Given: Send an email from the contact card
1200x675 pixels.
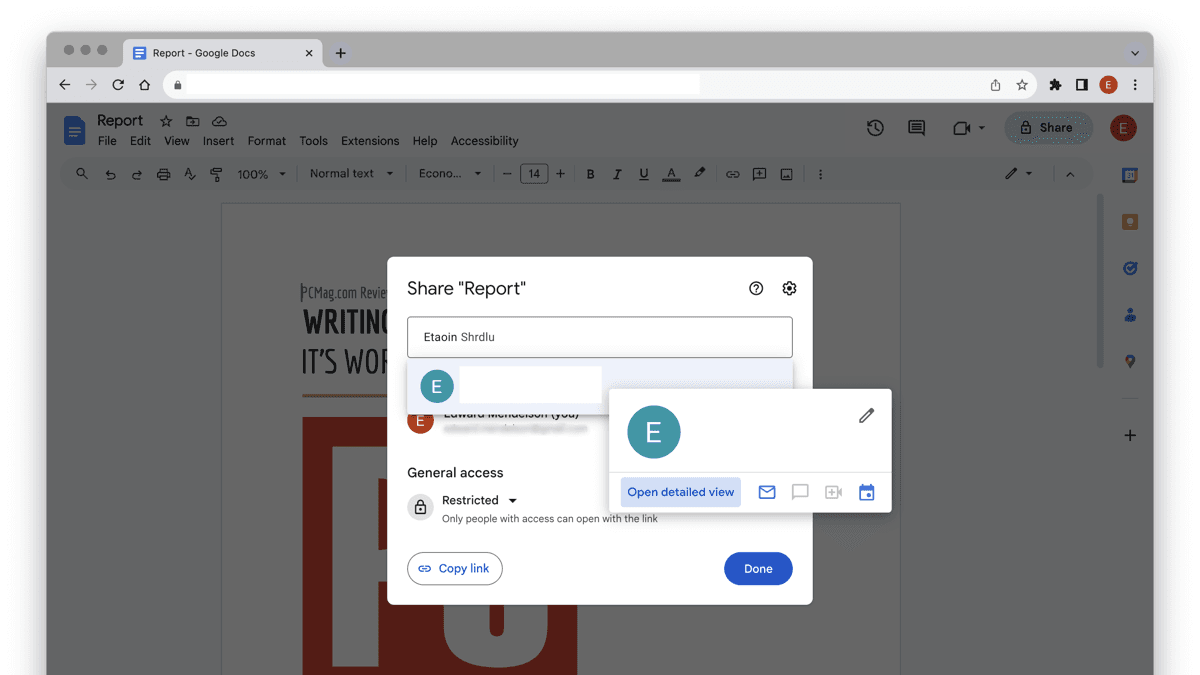Looking at the screenshot, I should click(767, 492).
